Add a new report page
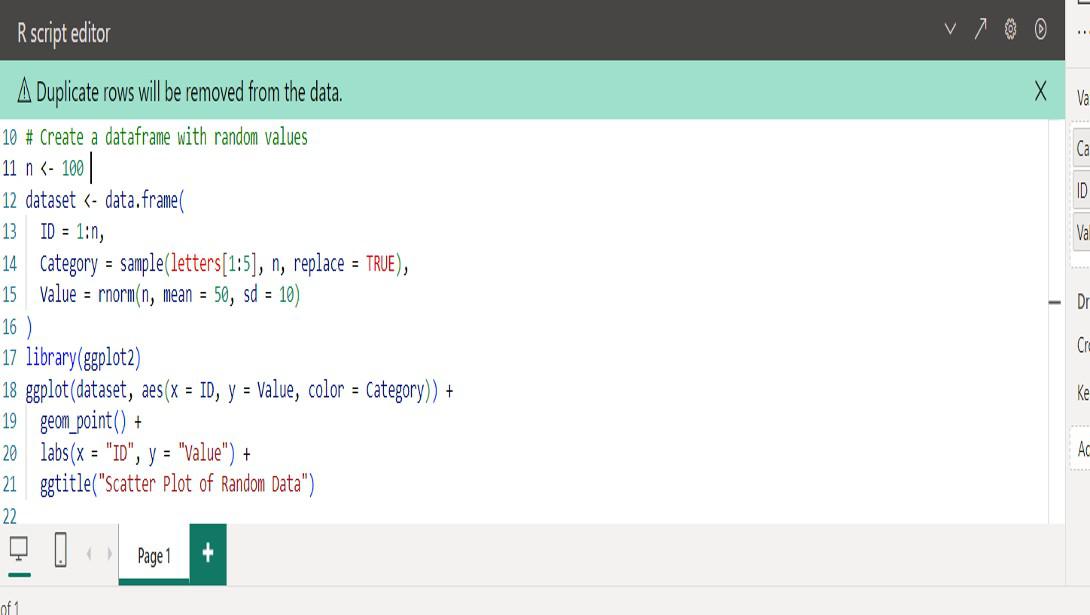 click(x=208, y=554)
